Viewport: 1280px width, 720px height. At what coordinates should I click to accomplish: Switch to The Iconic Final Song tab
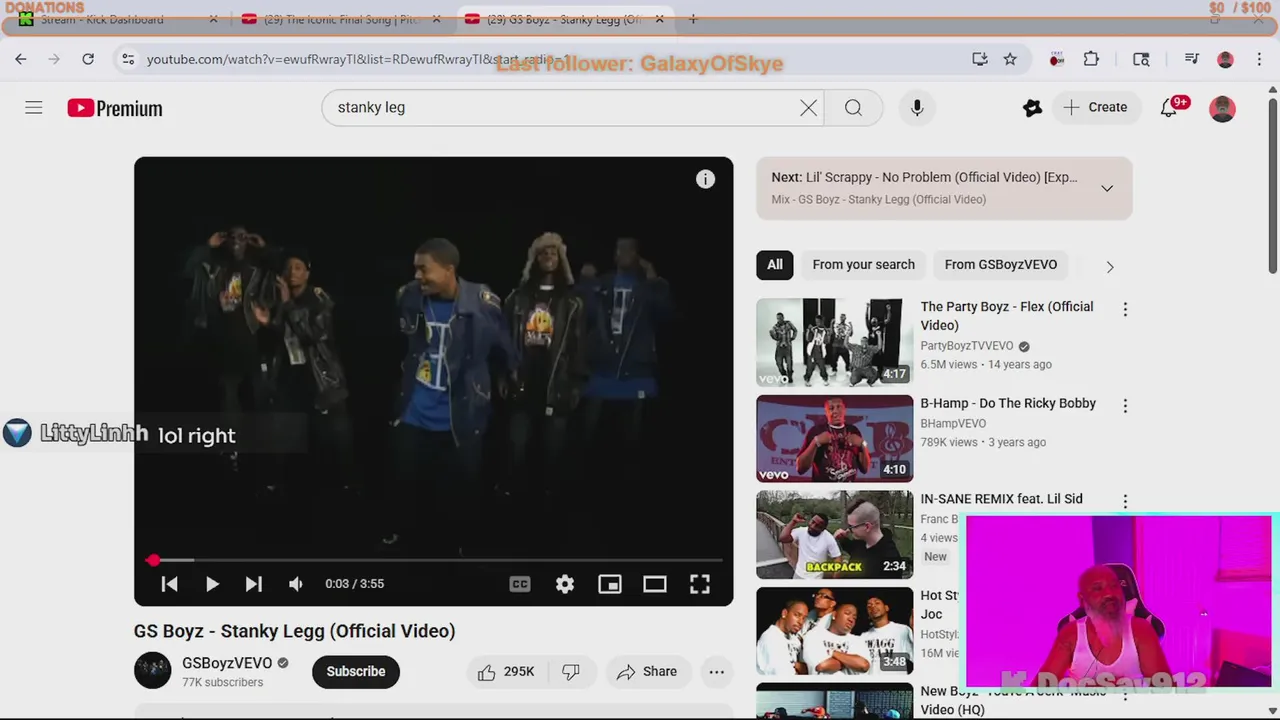(341, 19)
